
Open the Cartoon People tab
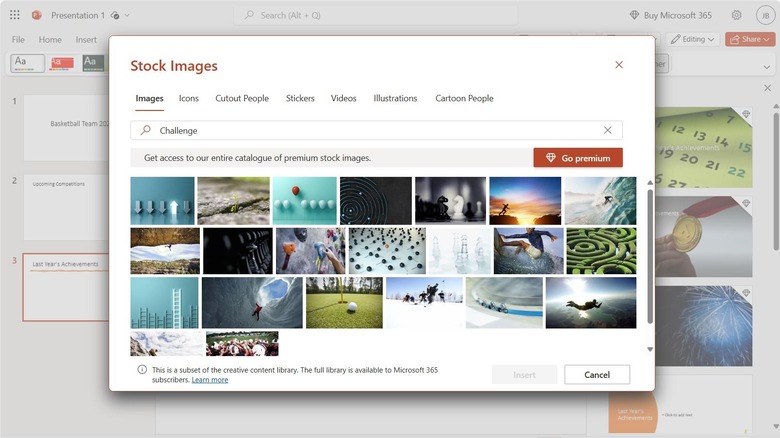(x=464, y=99)
